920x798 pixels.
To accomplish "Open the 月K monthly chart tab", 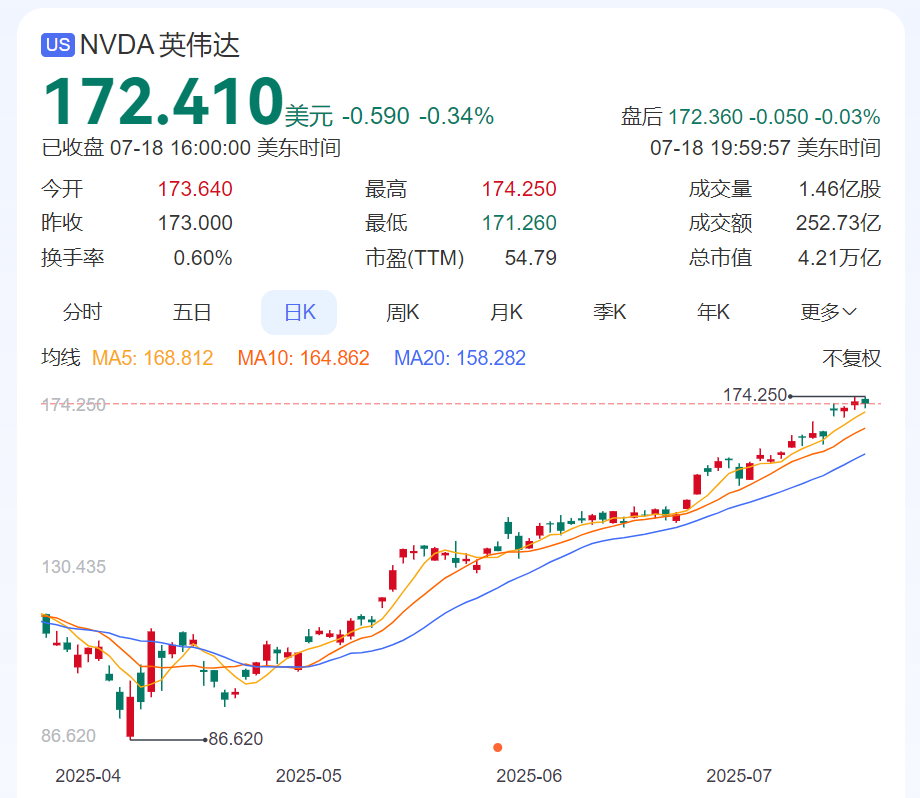I will 506,312.
